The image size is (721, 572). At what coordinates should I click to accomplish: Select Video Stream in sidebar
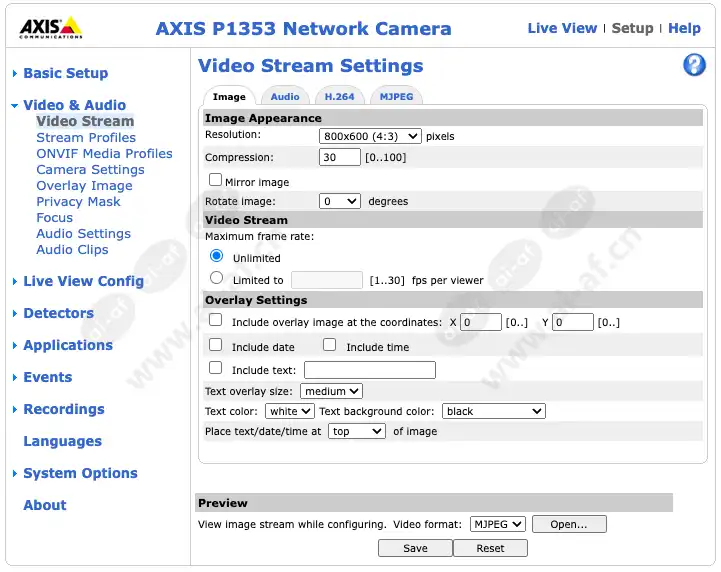[x=85, y=121]
